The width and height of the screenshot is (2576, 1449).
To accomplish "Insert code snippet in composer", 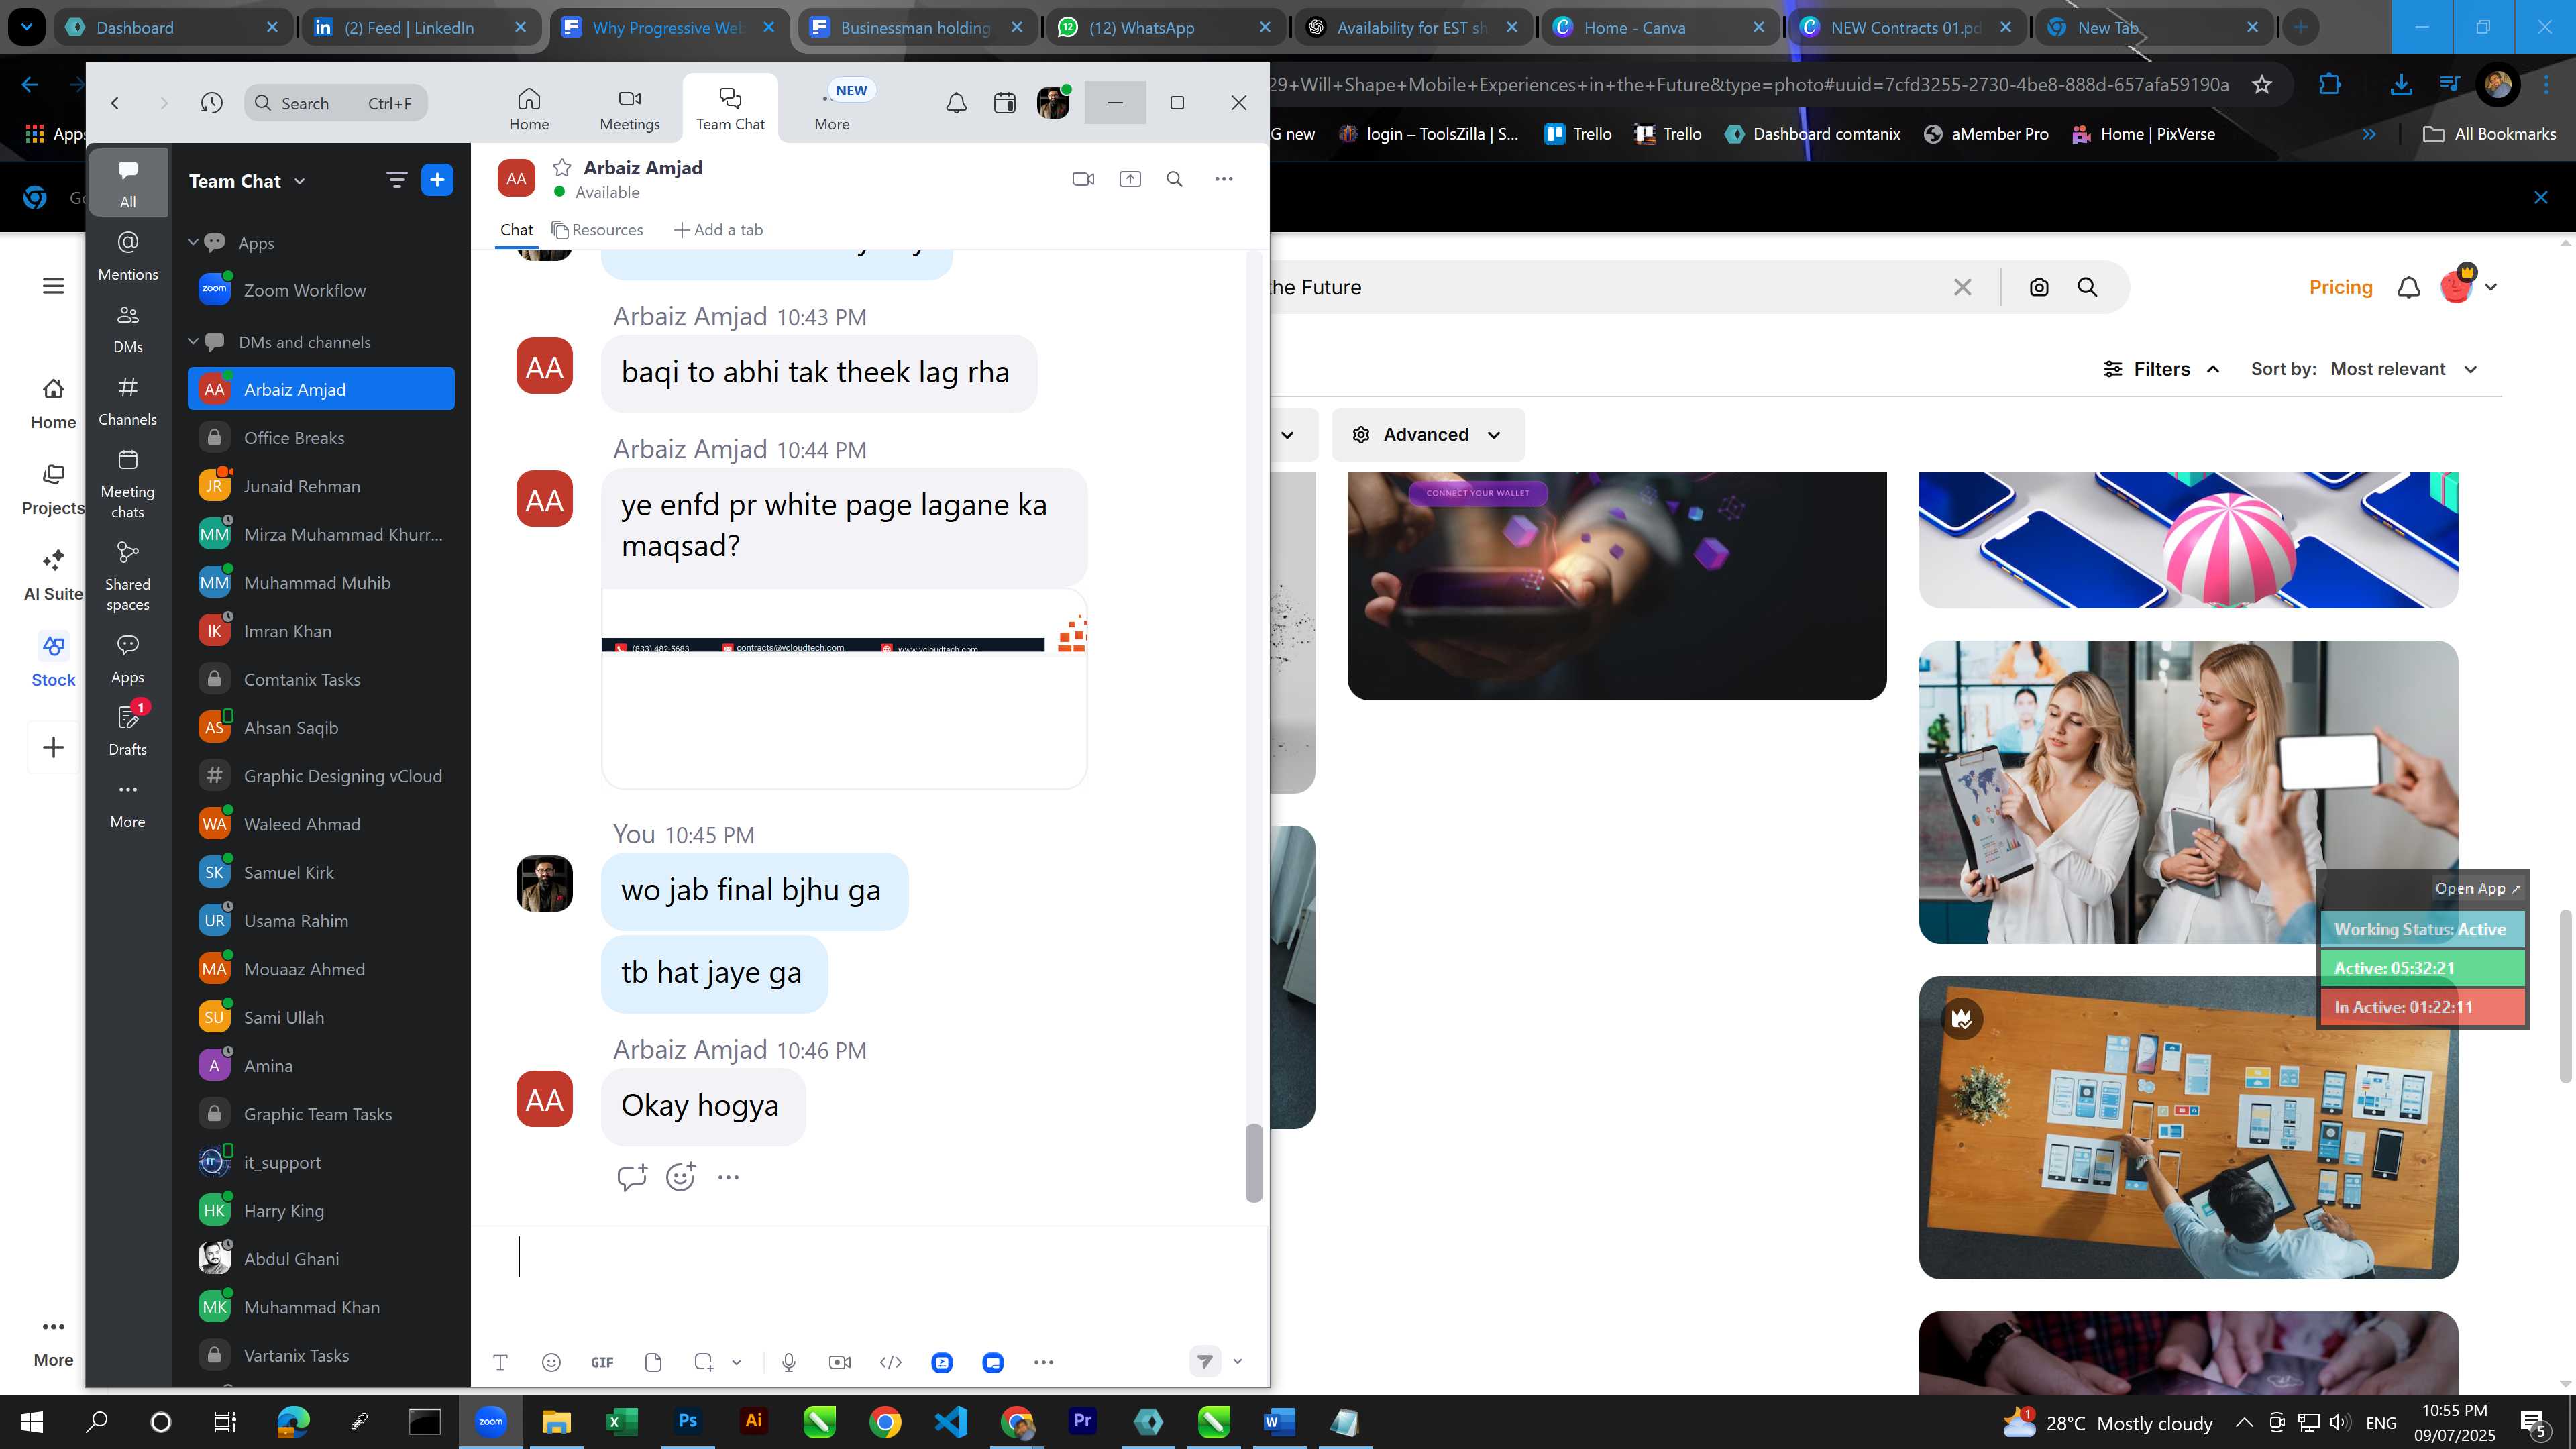I will pos(891,1362).
